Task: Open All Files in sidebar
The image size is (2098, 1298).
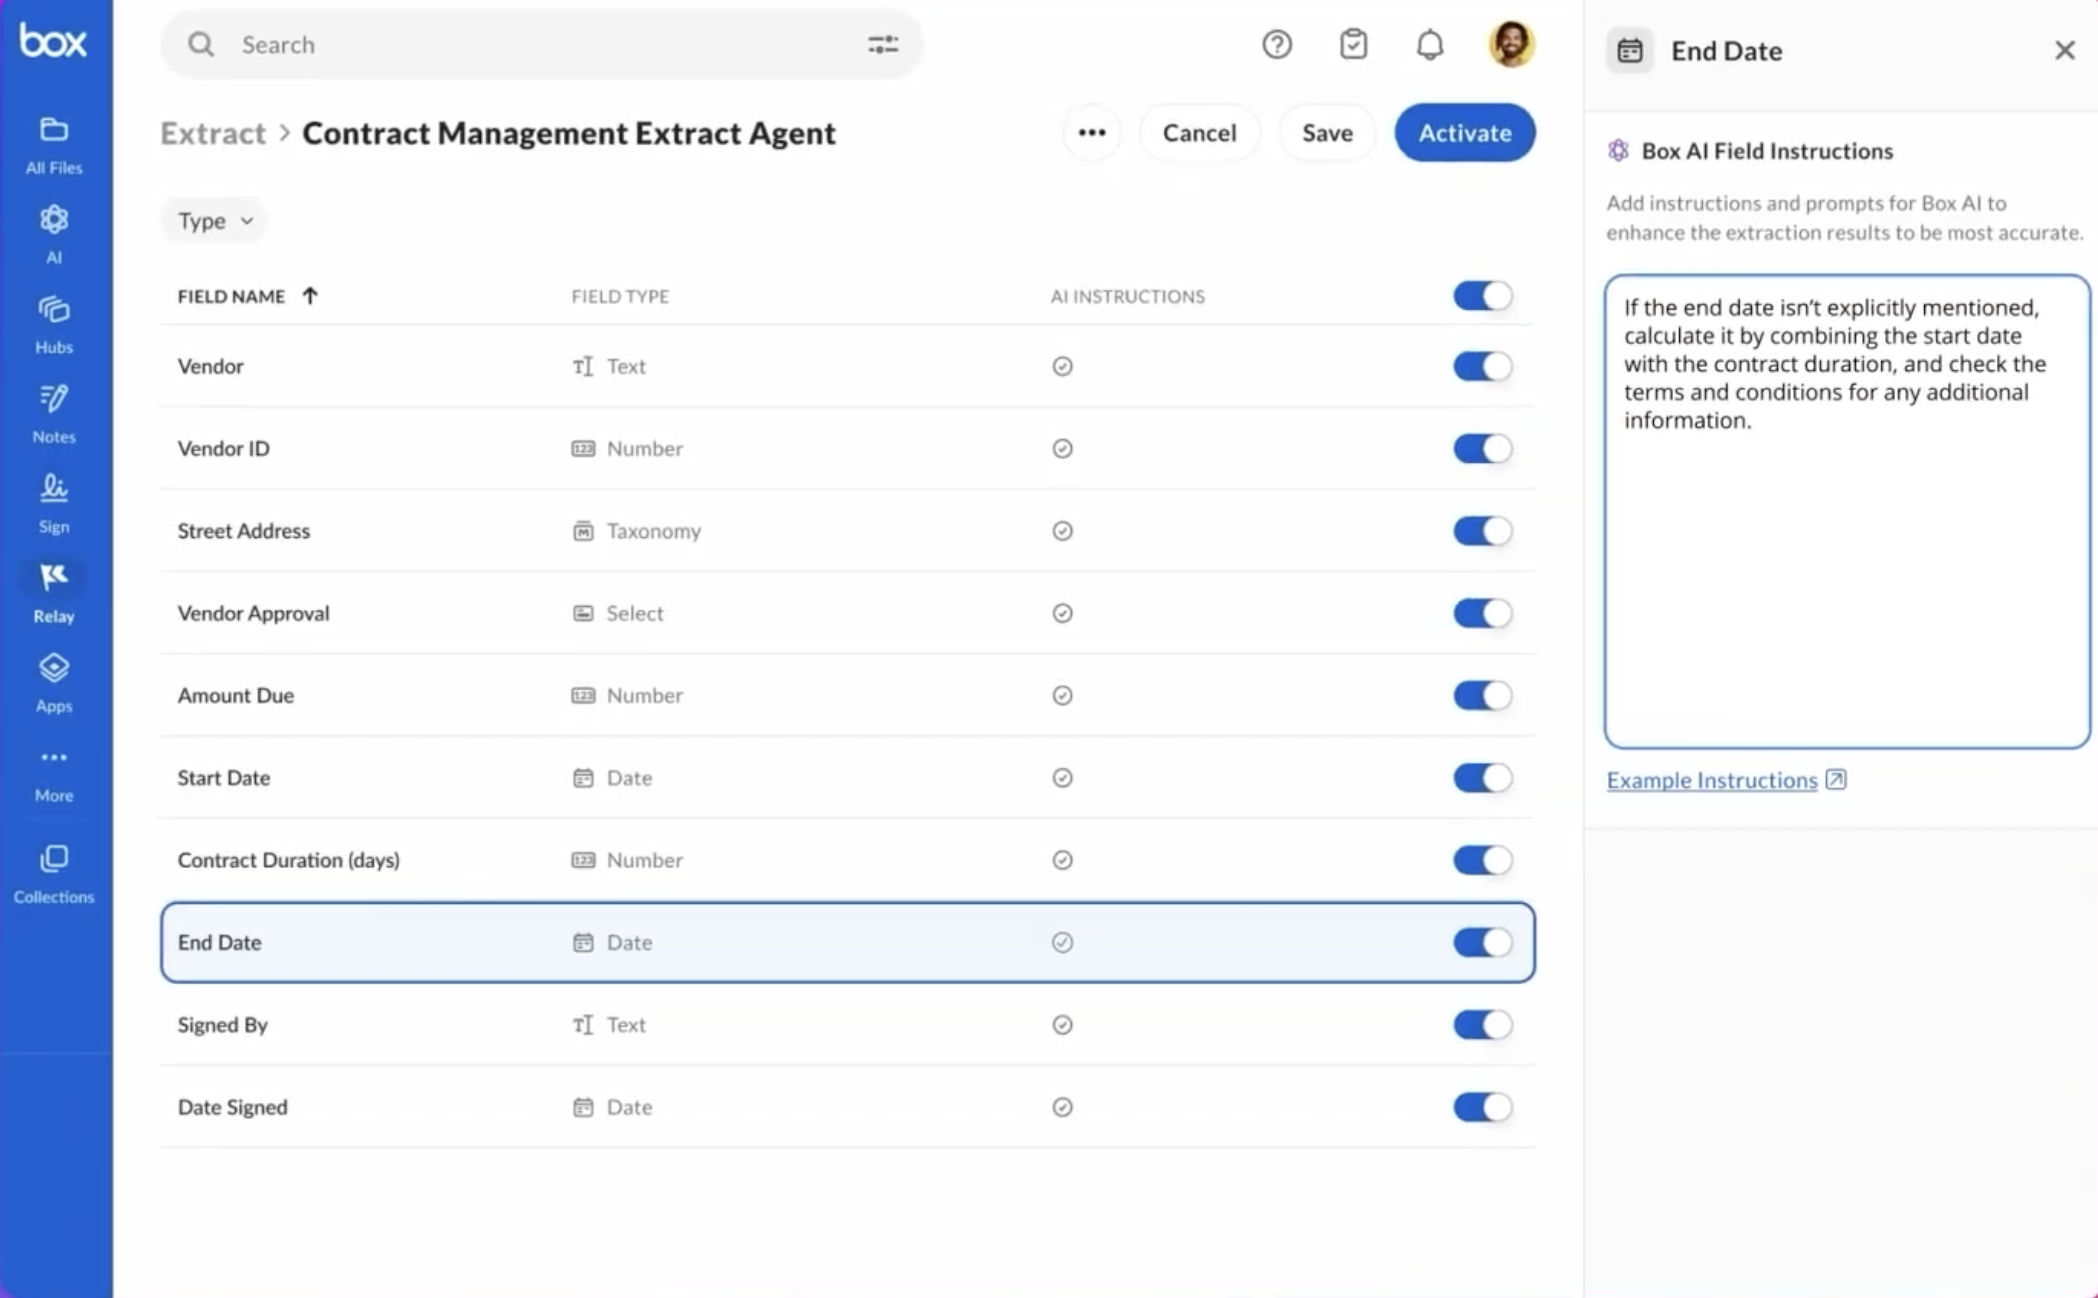Action: pyautogui.click(x=54, y=145)
